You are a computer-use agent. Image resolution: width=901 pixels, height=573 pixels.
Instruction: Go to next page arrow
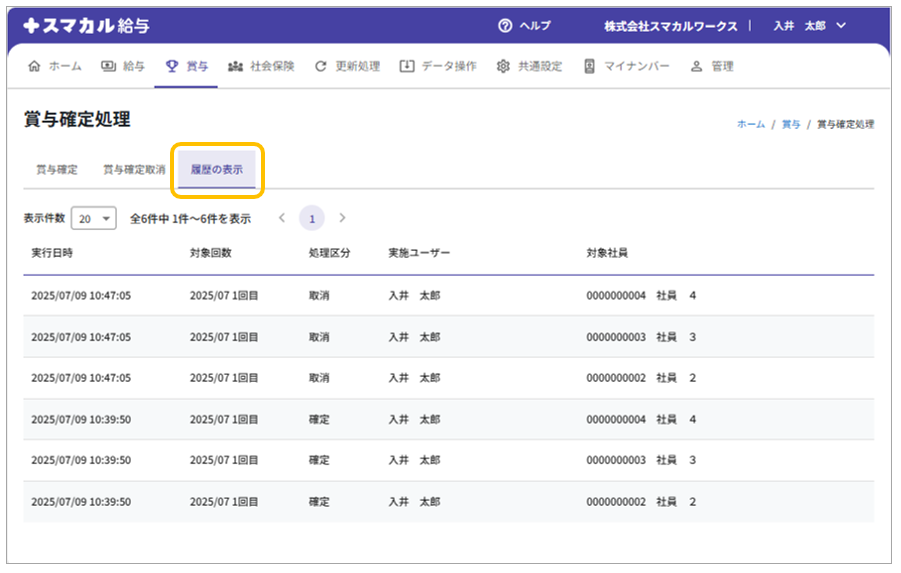tap(342, 218)
